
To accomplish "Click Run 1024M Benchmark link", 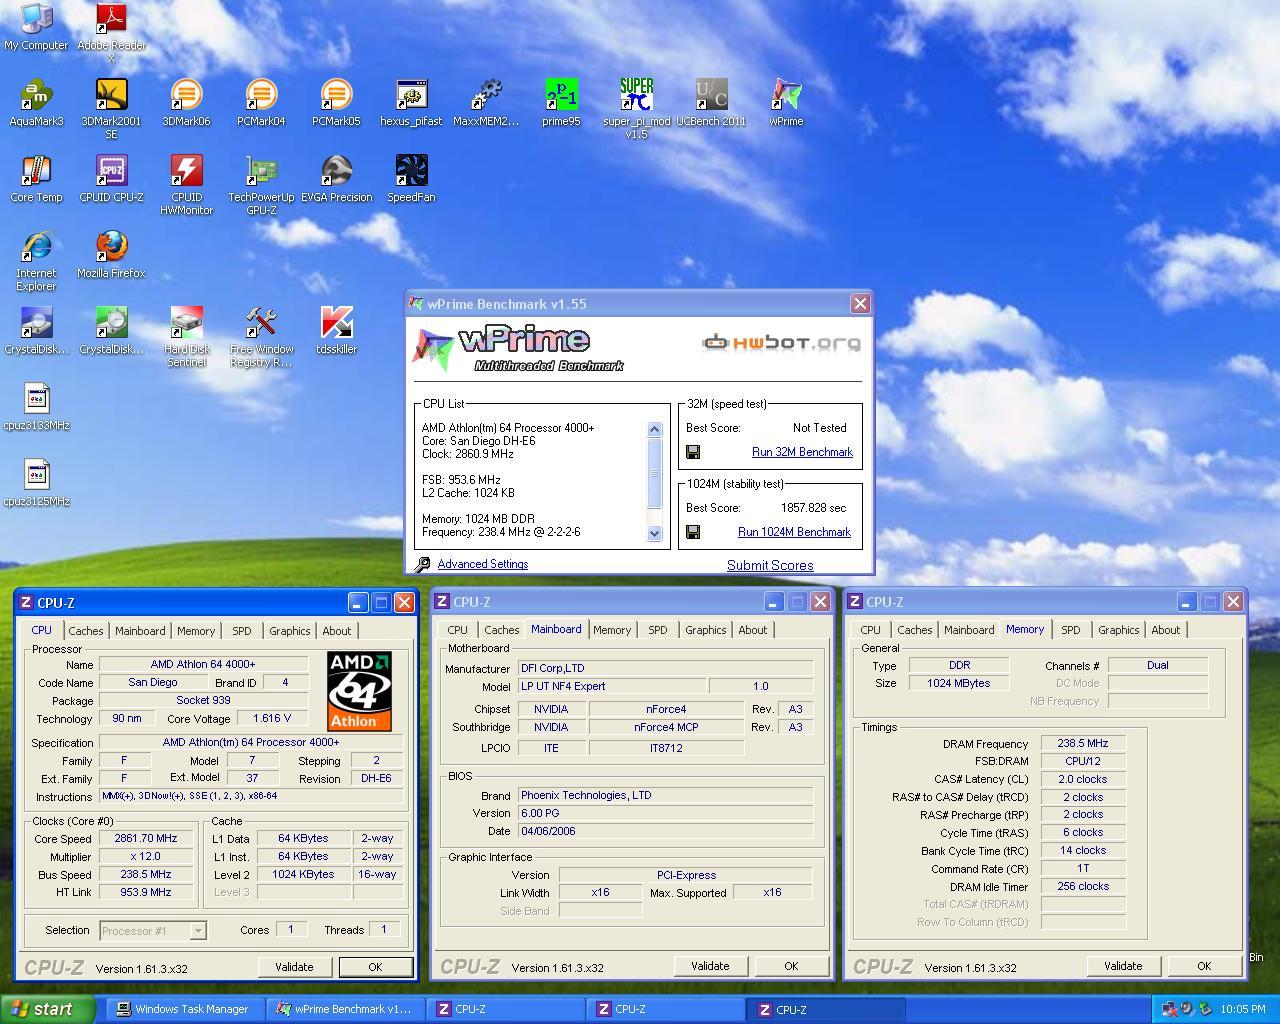I will (x=794, y=532).
